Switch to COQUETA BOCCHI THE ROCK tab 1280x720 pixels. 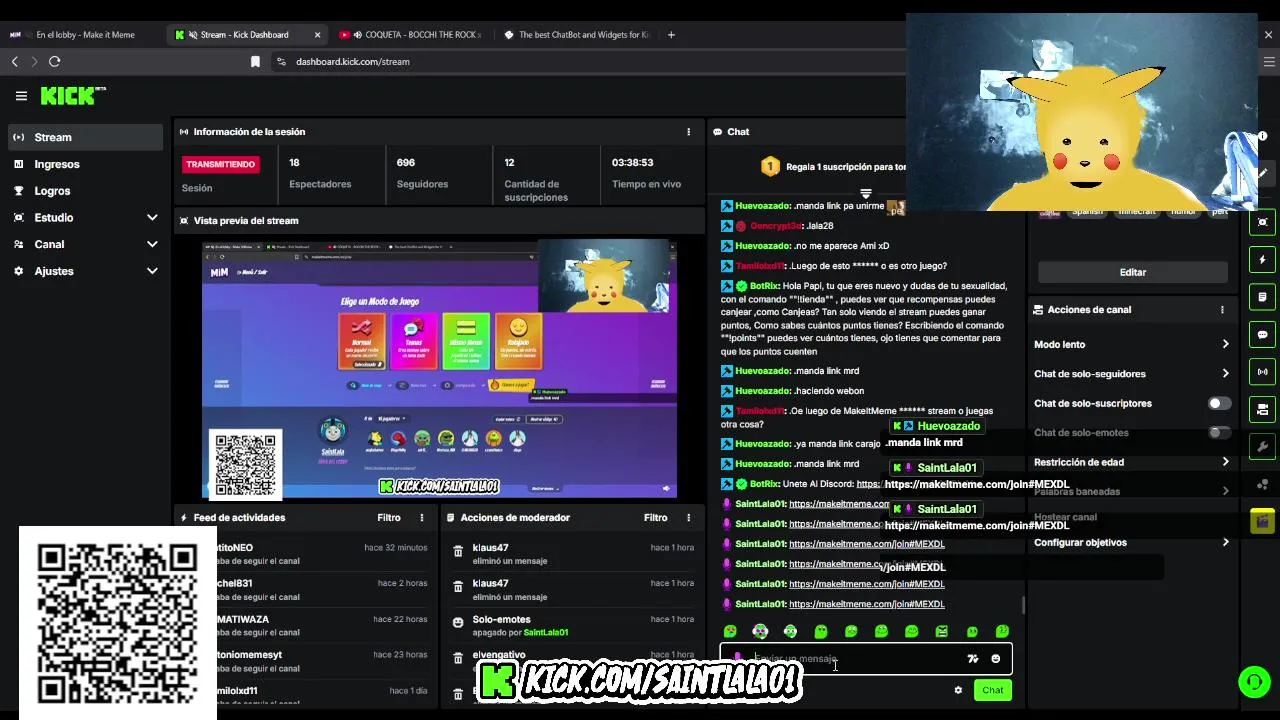(x=413, y=34)
